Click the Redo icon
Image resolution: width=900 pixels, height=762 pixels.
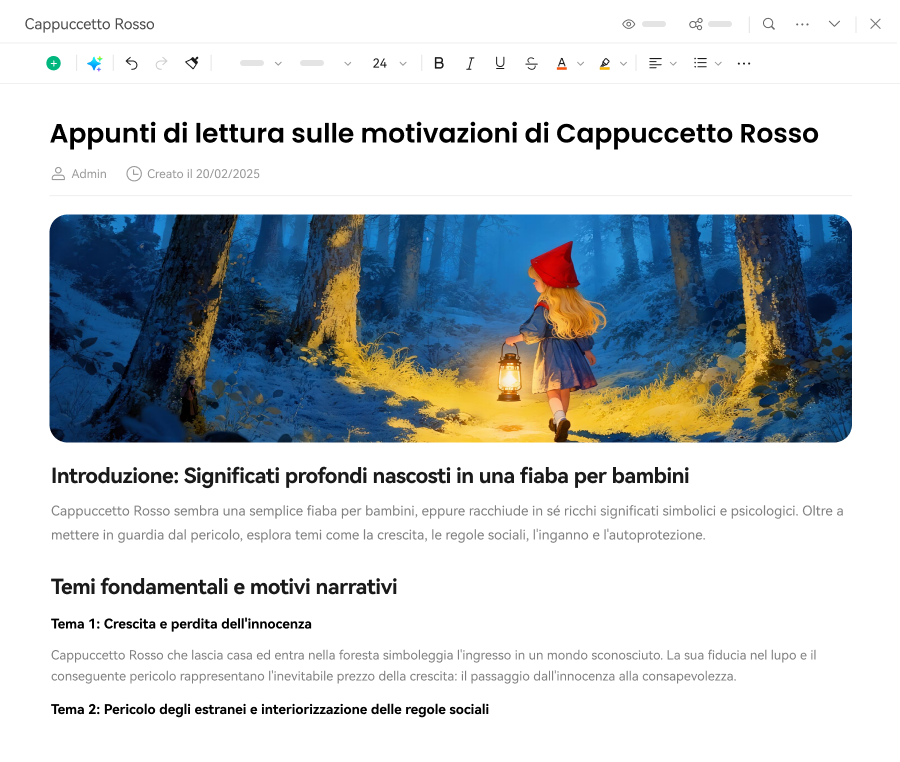click(161, 62)
